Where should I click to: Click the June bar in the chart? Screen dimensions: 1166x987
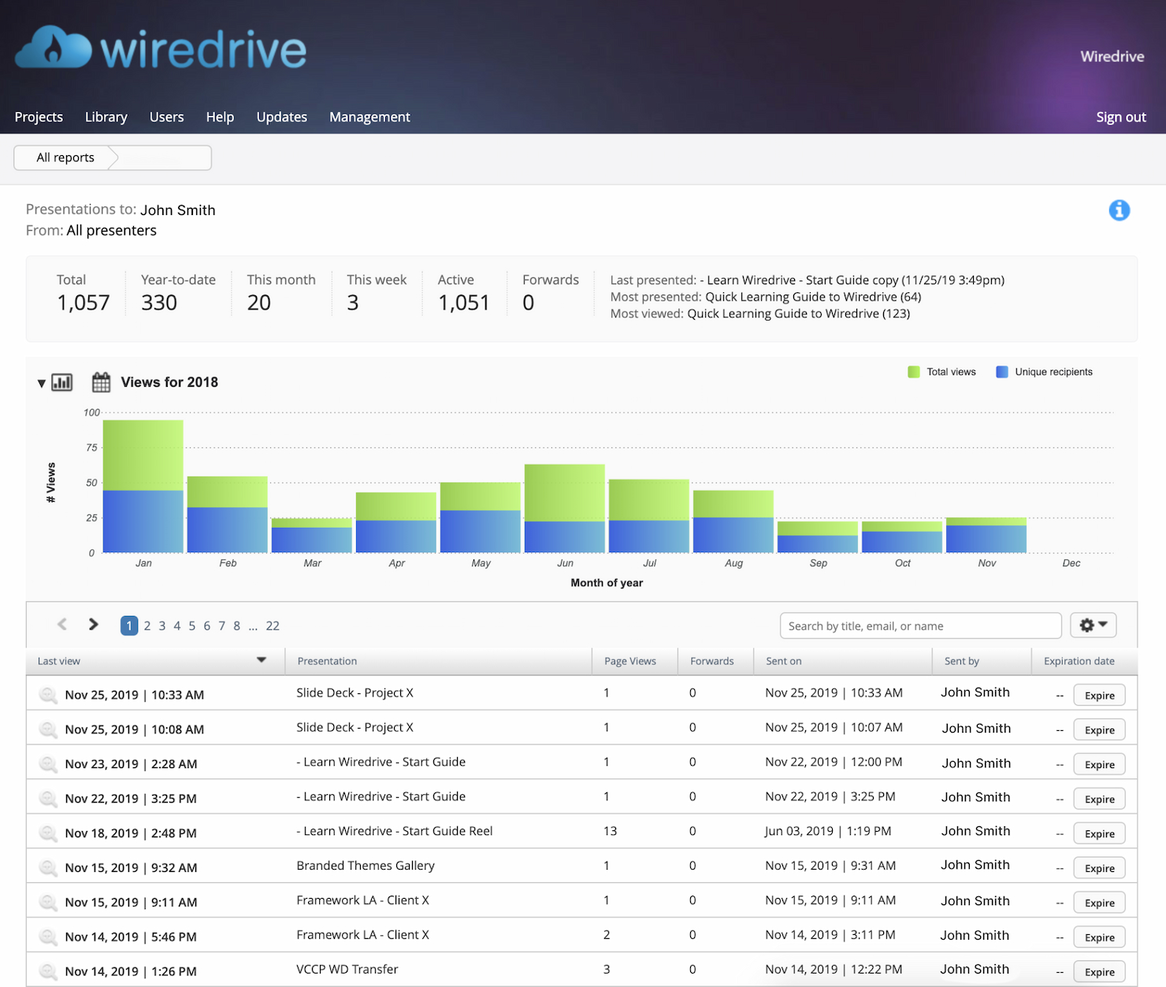[564, 509]
